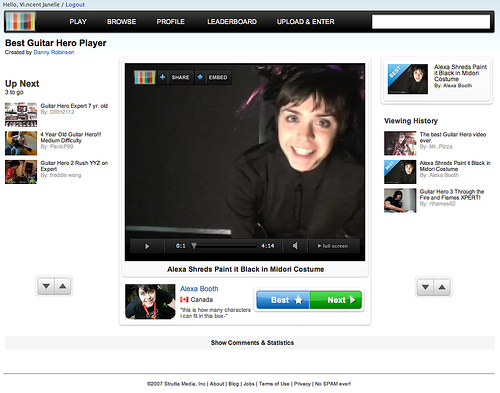Screen dimensions: 500x393
Task: Open the Terms of Use footer link
Action: point(274,384)
